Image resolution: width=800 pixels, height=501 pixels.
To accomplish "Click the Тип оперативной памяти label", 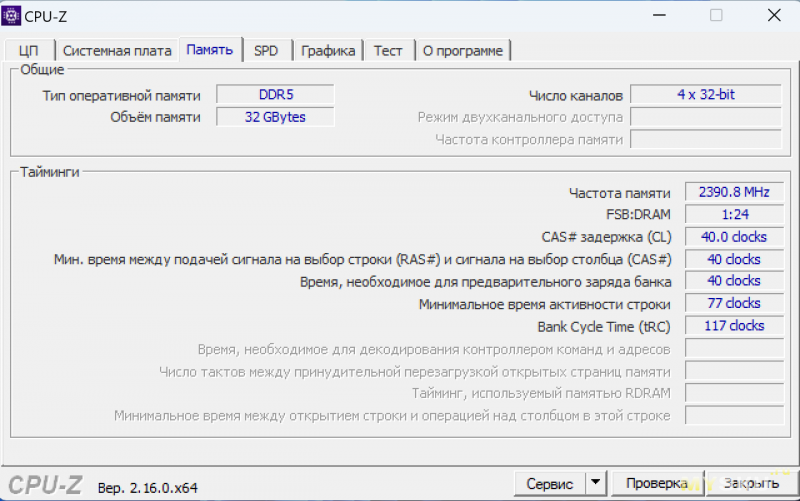I will (121, 95).
